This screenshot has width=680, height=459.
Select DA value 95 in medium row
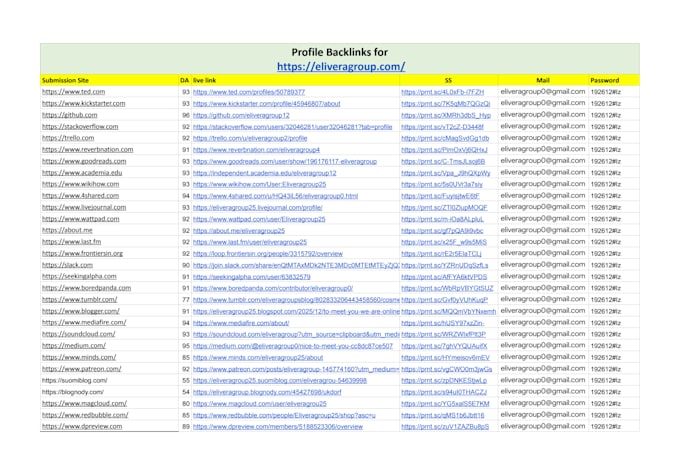[x=186, y=346]
